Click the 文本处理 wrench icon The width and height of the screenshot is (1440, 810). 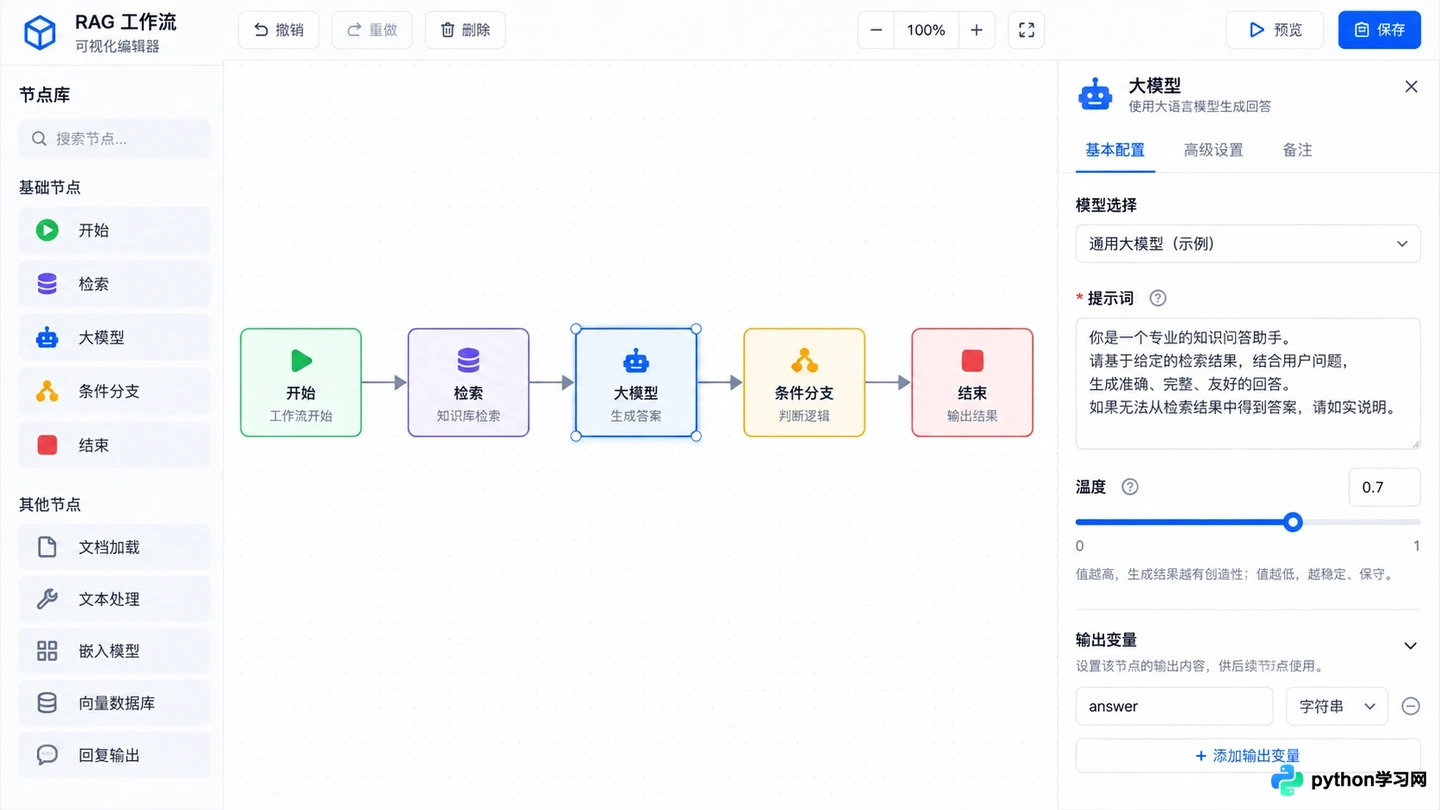pos(47,599)
